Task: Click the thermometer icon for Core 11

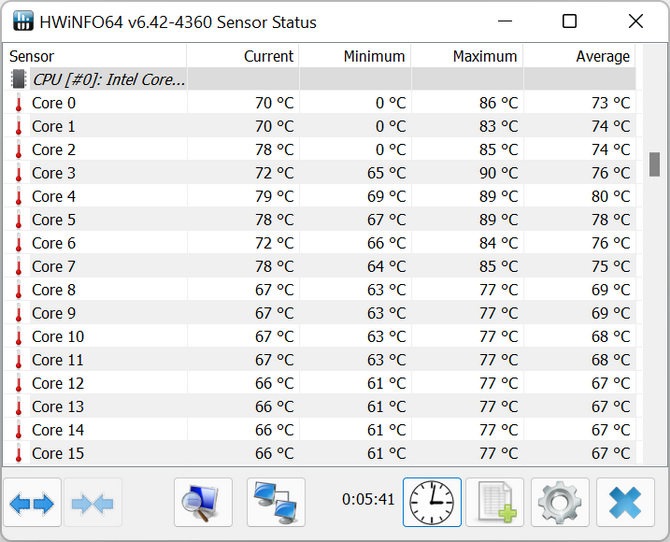Action: [x=18, y=360]
